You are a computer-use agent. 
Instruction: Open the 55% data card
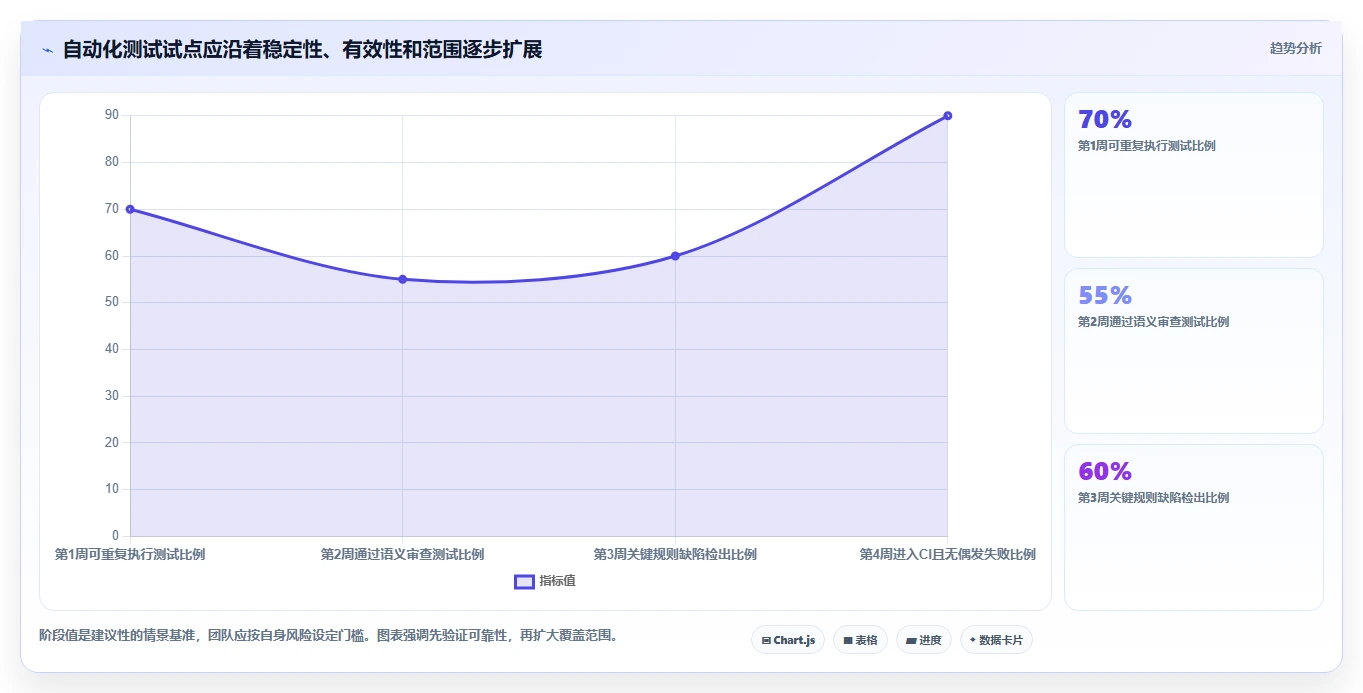tap(1194, 351)
